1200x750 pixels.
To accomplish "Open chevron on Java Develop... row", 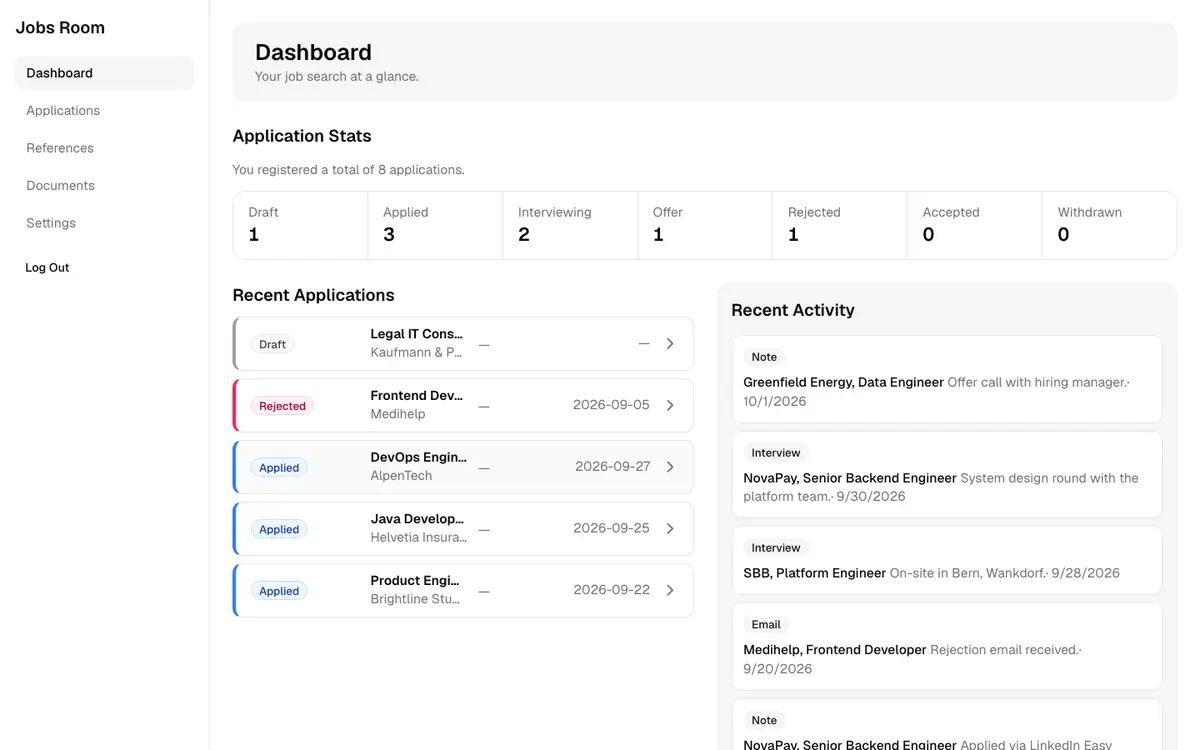I will click(x=670, y=528).
